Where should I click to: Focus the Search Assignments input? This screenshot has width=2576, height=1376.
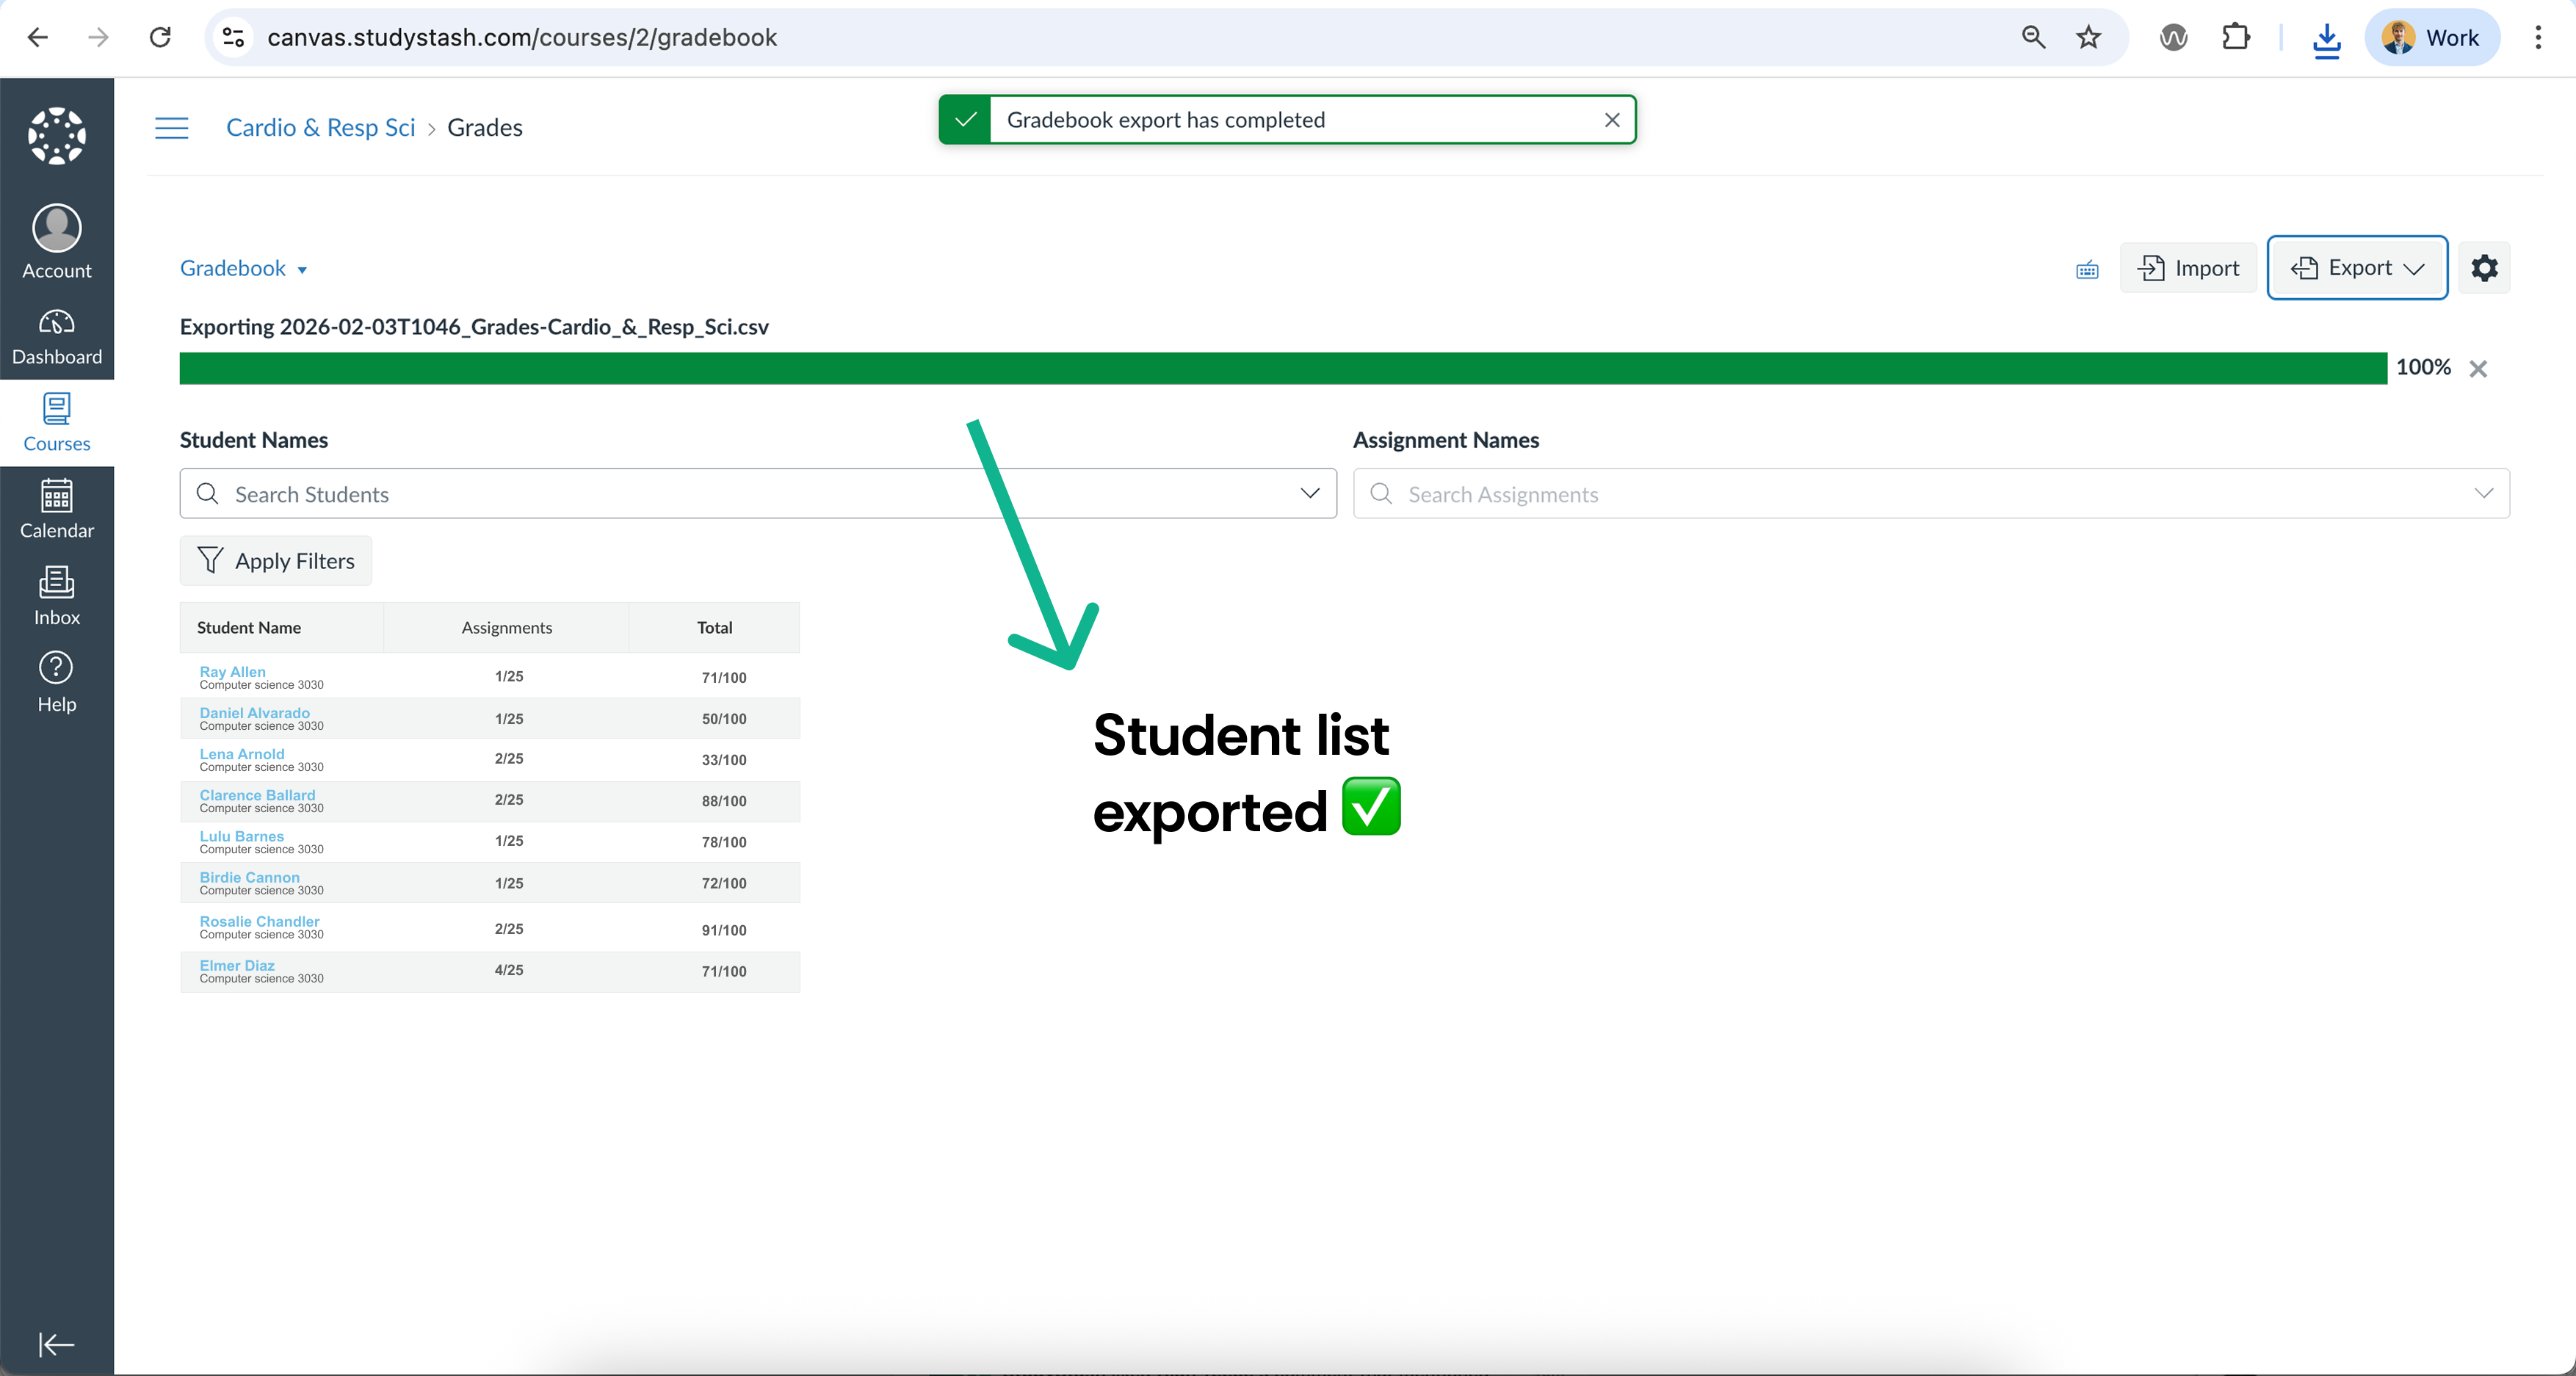tap(1931, 493)
